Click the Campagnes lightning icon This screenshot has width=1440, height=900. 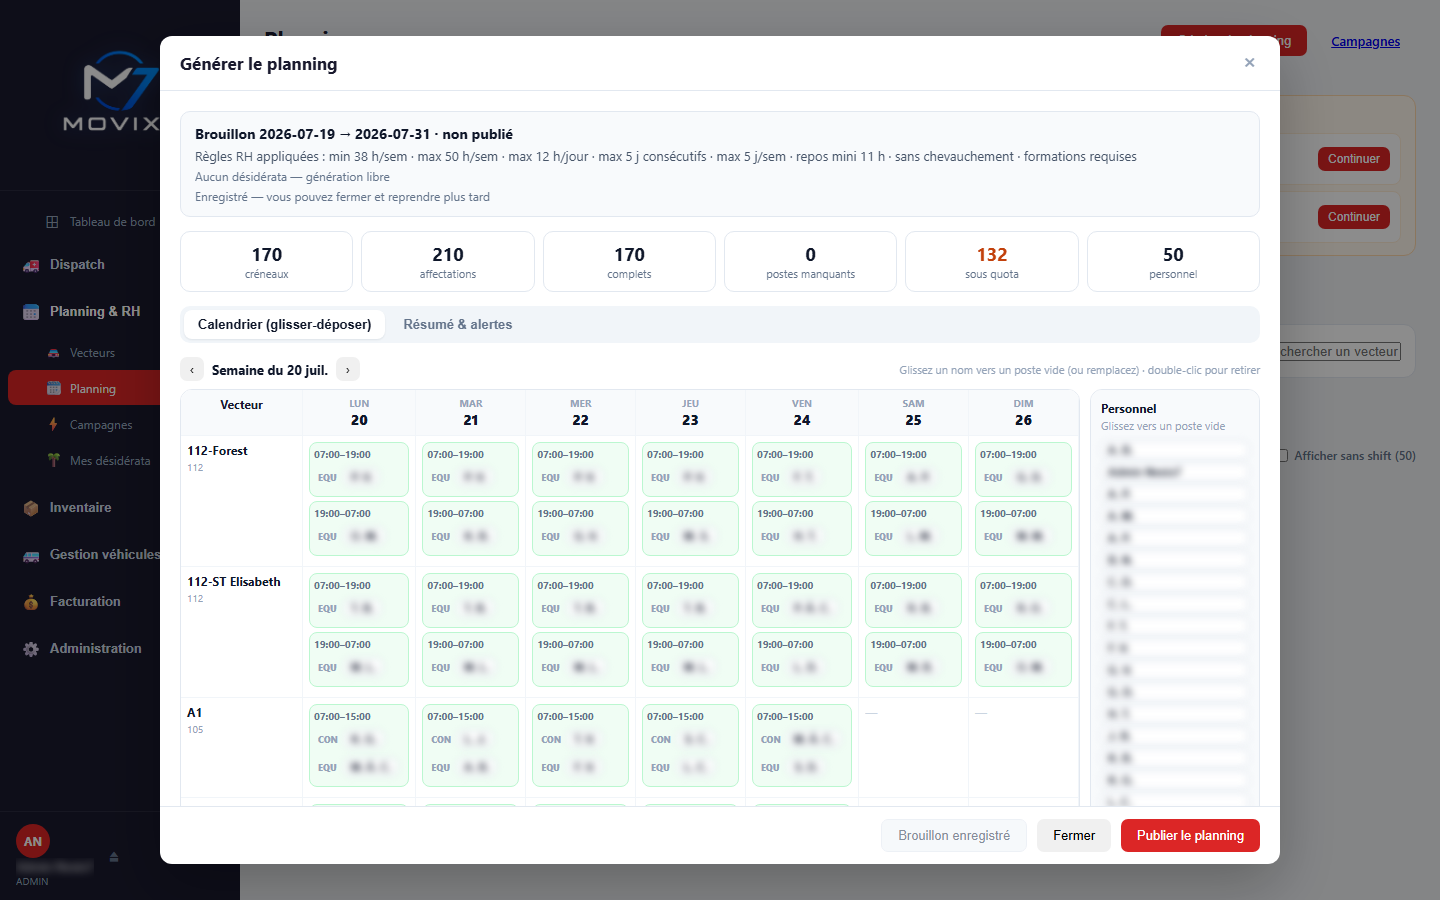tap(53, 425)
